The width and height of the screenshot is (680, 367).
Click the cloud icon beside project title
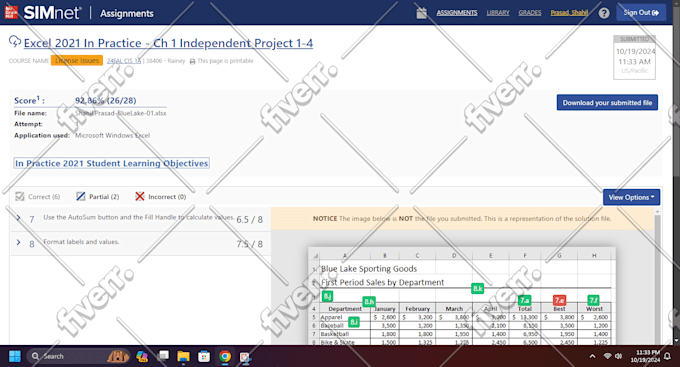[15, 42]
